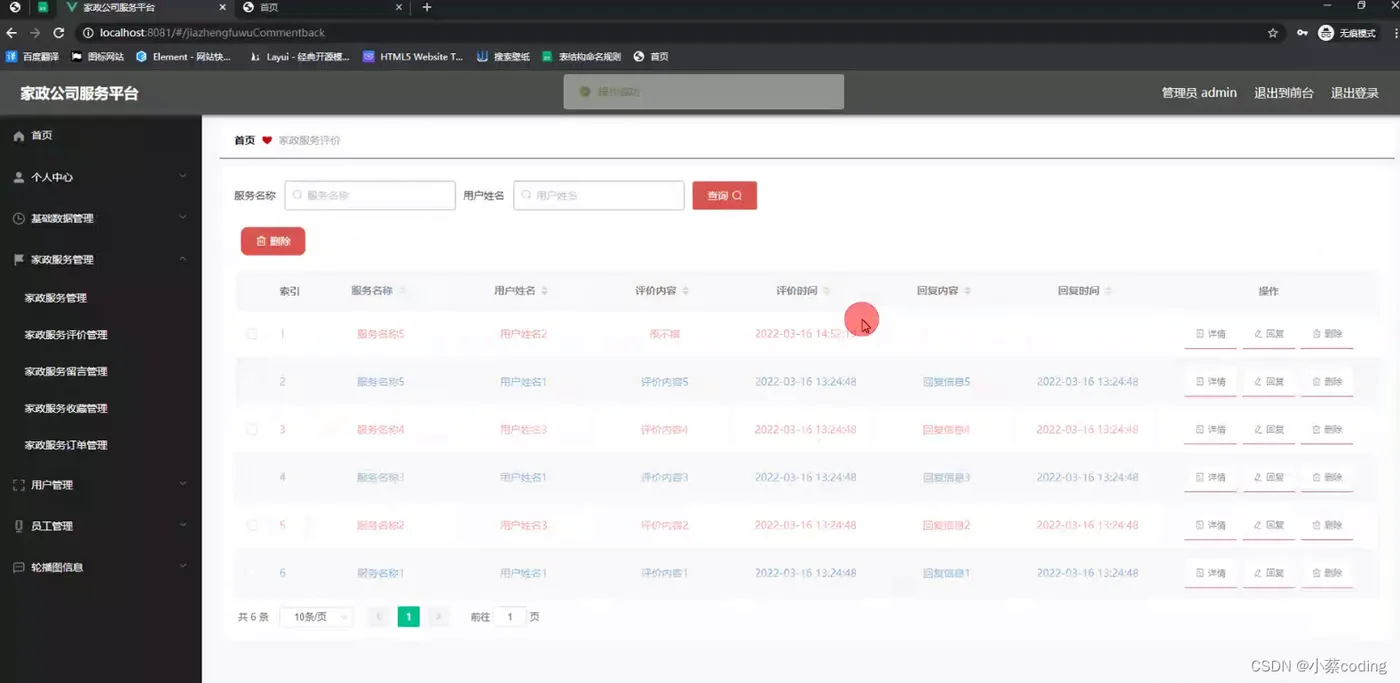Open 家政服务管理 submenu item
This screenshot has height=683, width=1400.
(56, 298)
